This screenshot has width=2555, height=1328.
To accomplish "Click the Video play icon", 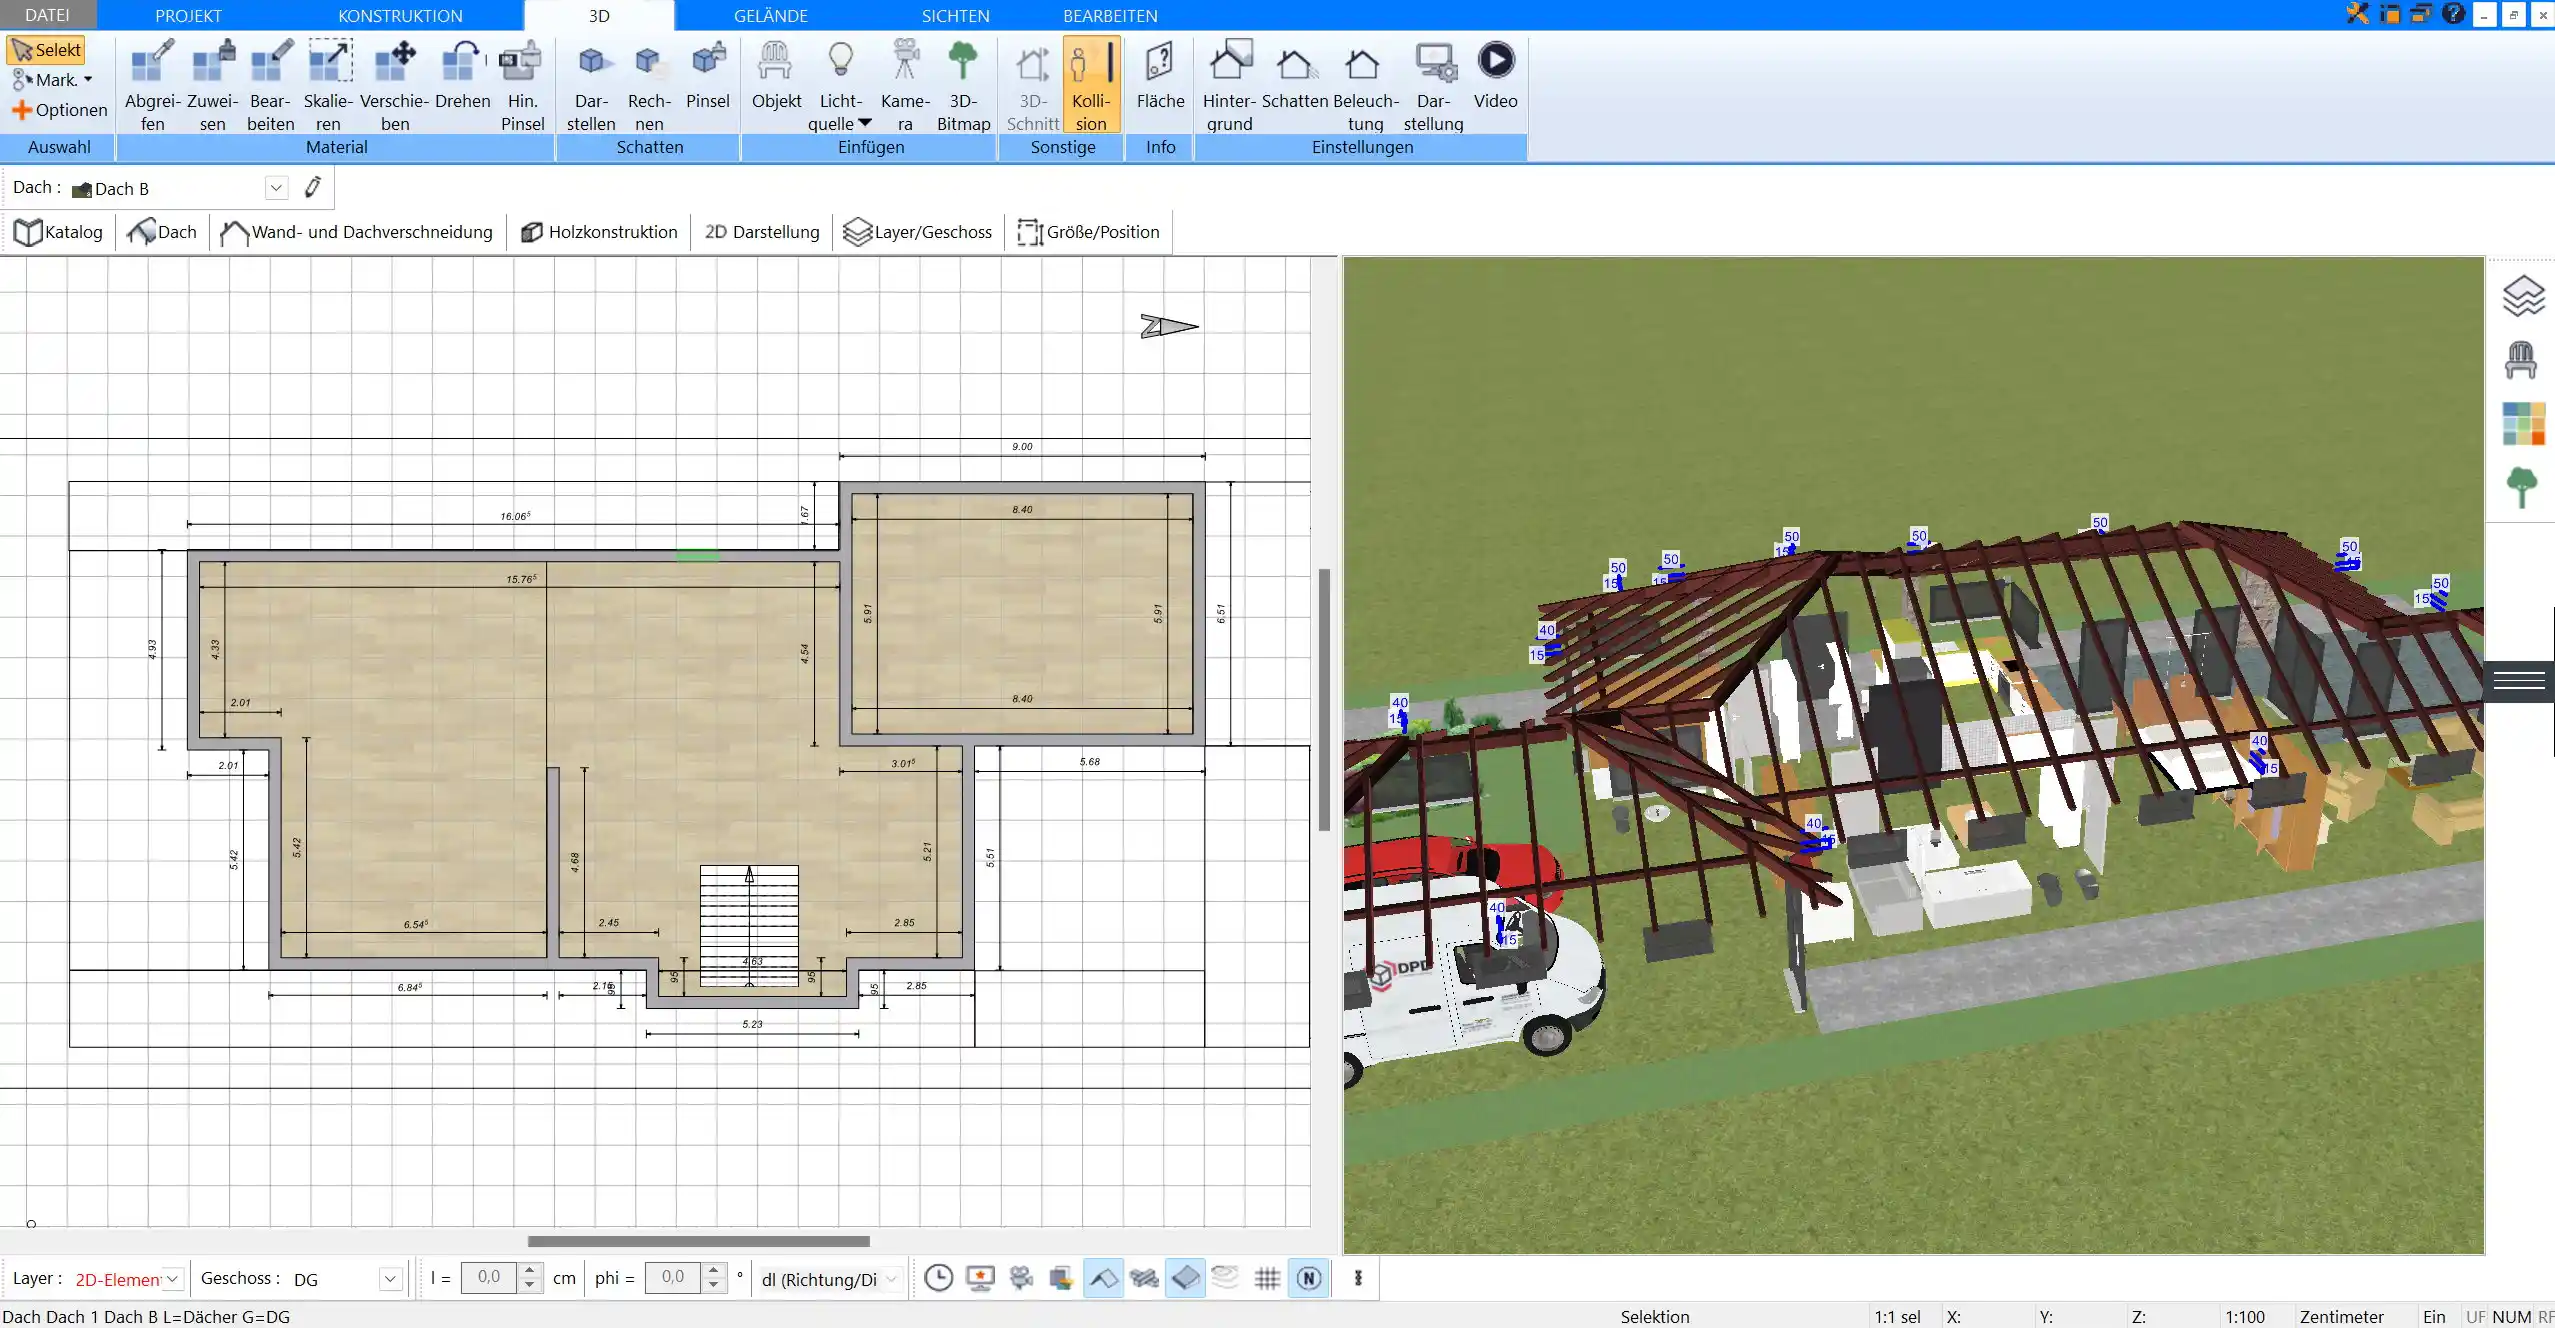I will 1495,60.
